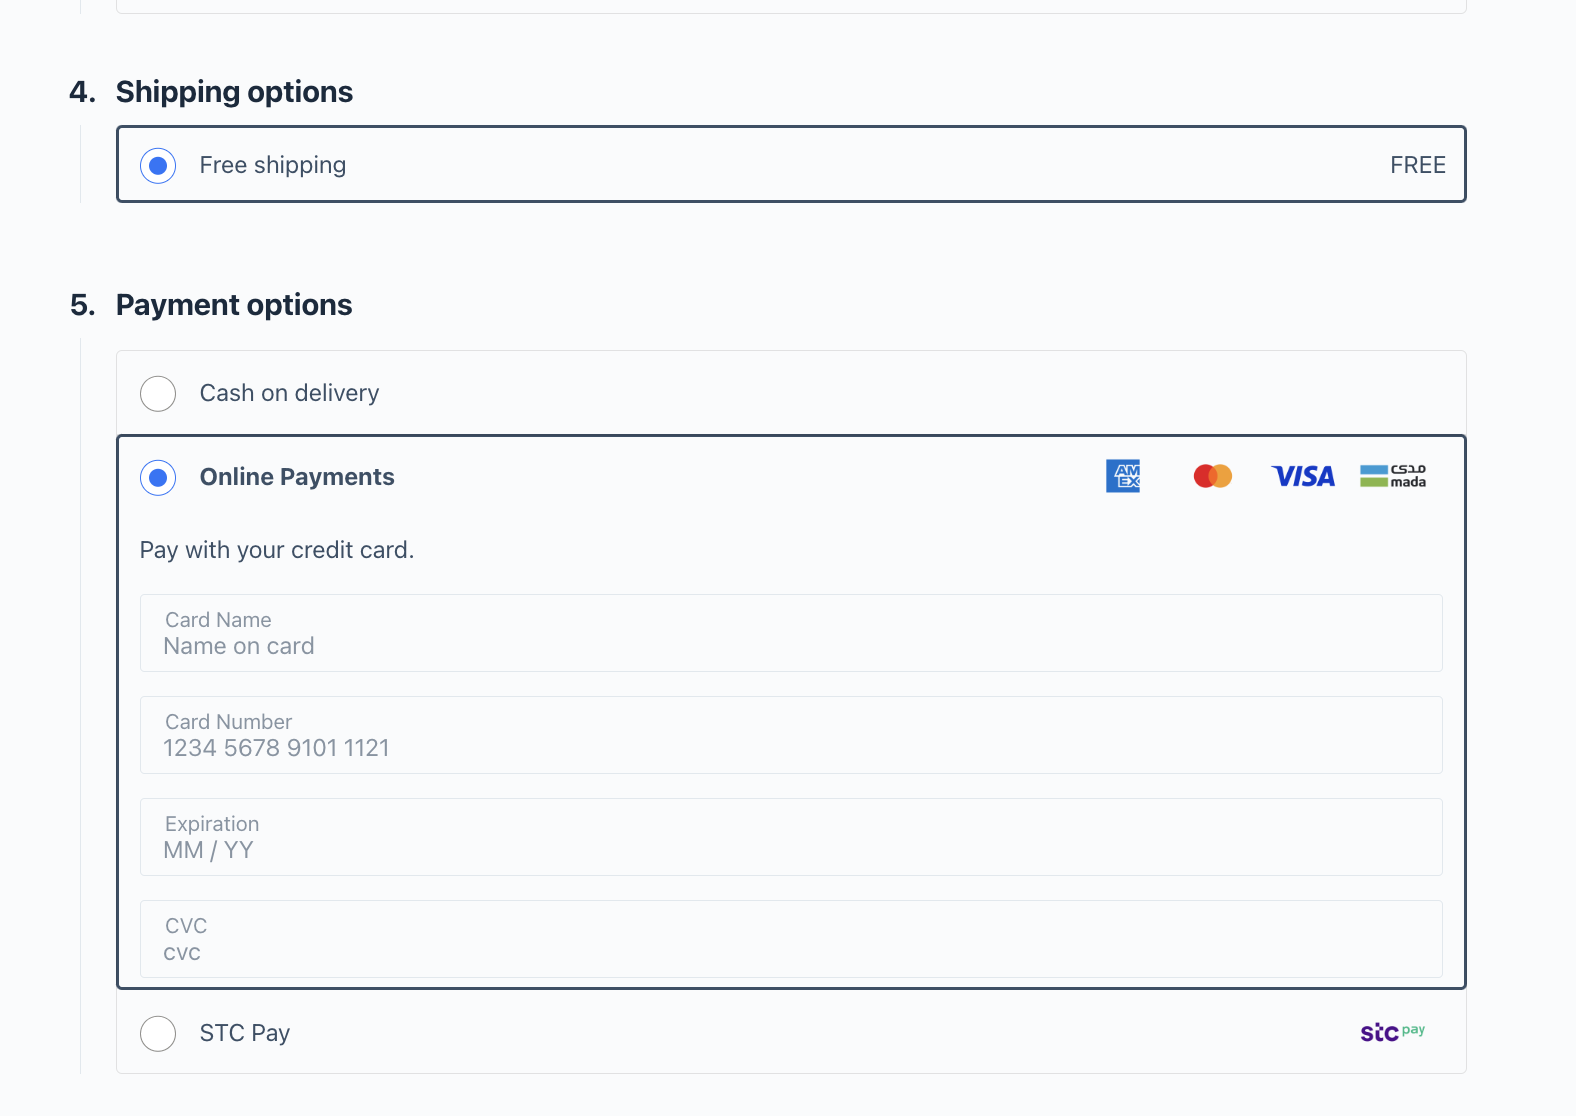Click the 'Cash on delivery' label text
This screenshot has width=1576, height=1116.
pos(289,393)
